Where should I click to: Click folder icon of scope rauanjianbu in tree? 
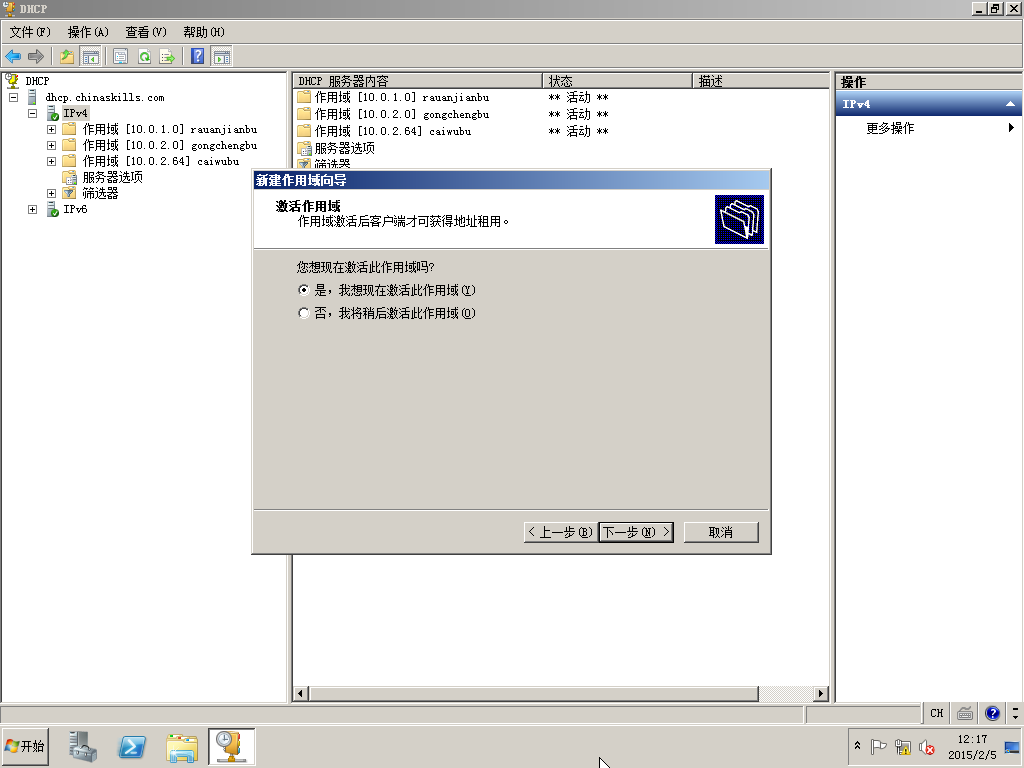coord(69,129)
